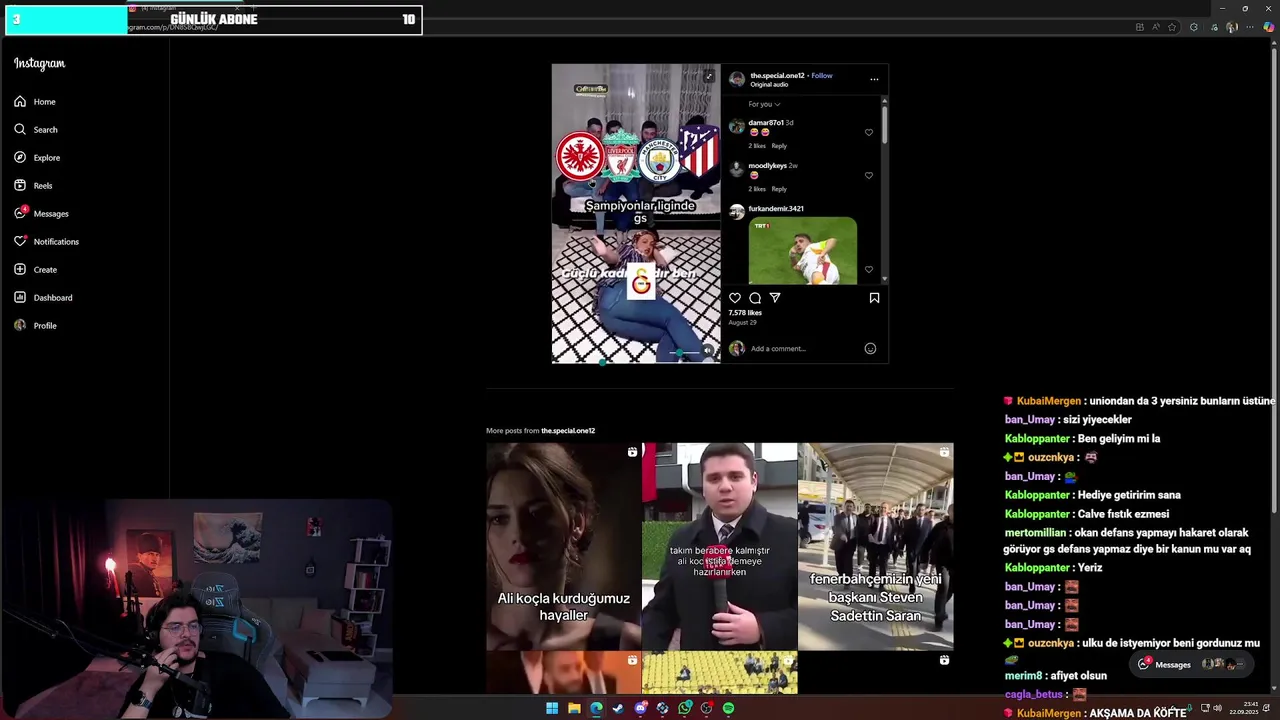Open the furkandemir.3421 commenter profile

(776, 209)
